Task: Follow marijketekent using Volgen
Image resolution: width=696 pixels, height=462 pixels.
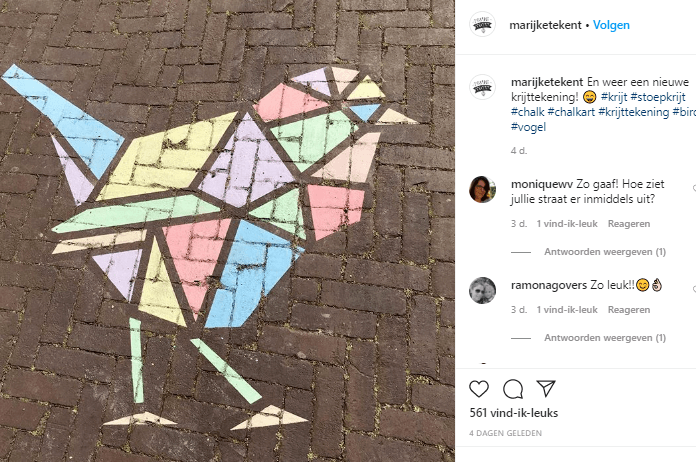Action: pos(611,25)
